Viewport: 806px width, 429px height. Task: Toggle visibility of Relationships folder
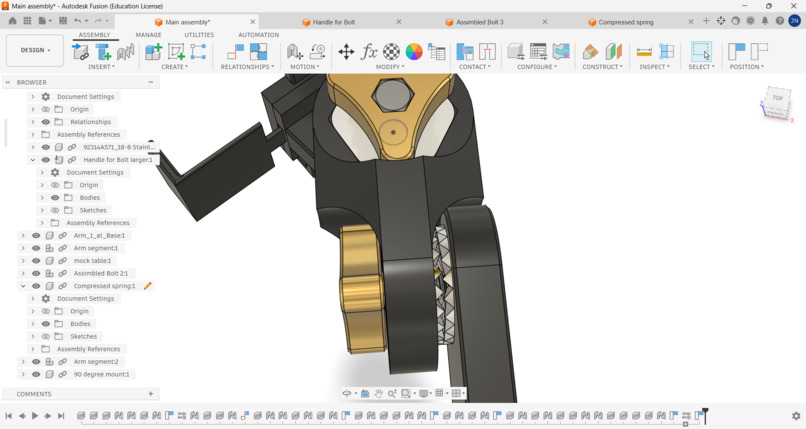tap(46, 122)
